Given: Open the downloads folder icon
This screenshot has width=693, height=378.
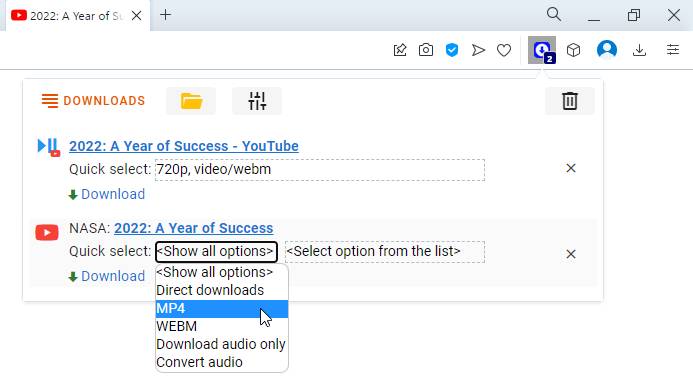Looking at the screenshot, I should pyautogui.click(x=191, y=101).
